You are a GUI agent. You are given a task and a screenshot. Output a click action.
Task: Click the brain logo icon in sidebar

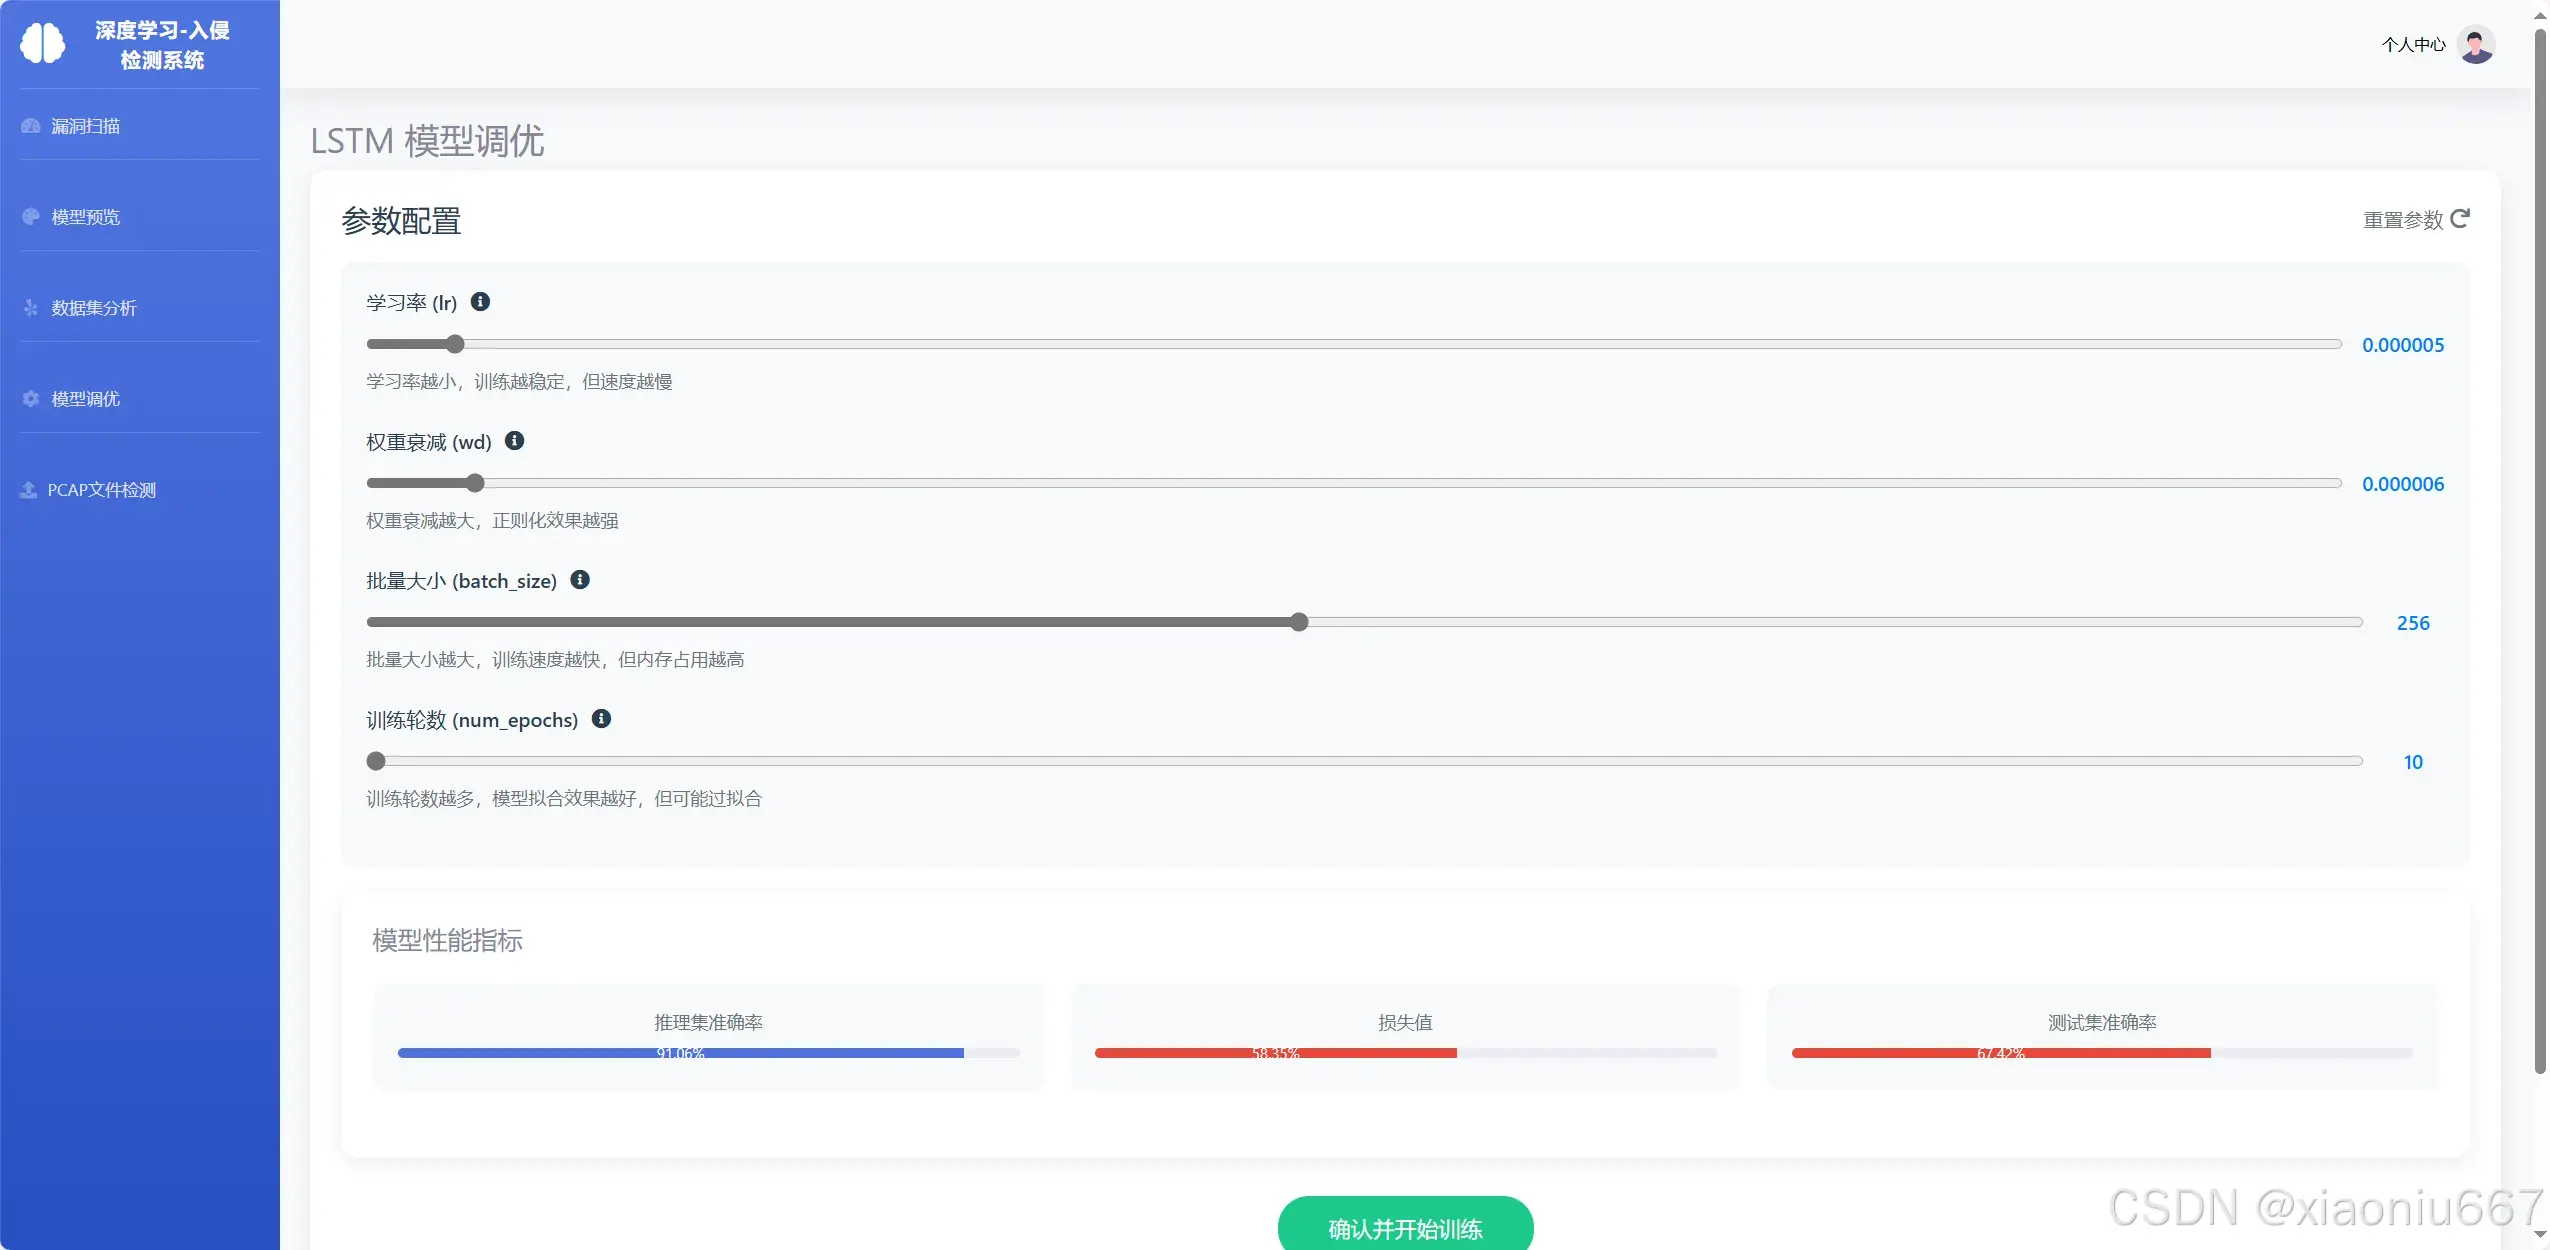pyautogui.click(x=42, y=44)
